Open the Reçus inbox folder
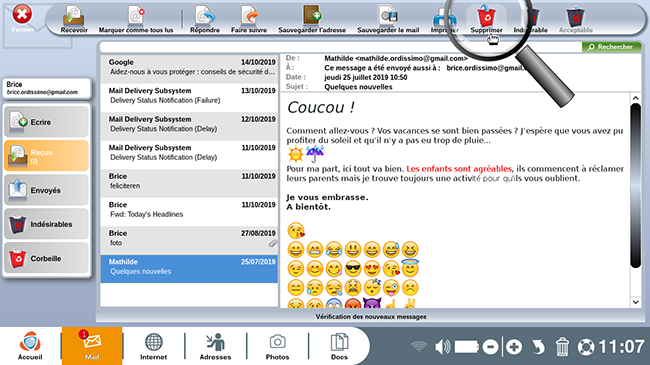 coord(46,156)
